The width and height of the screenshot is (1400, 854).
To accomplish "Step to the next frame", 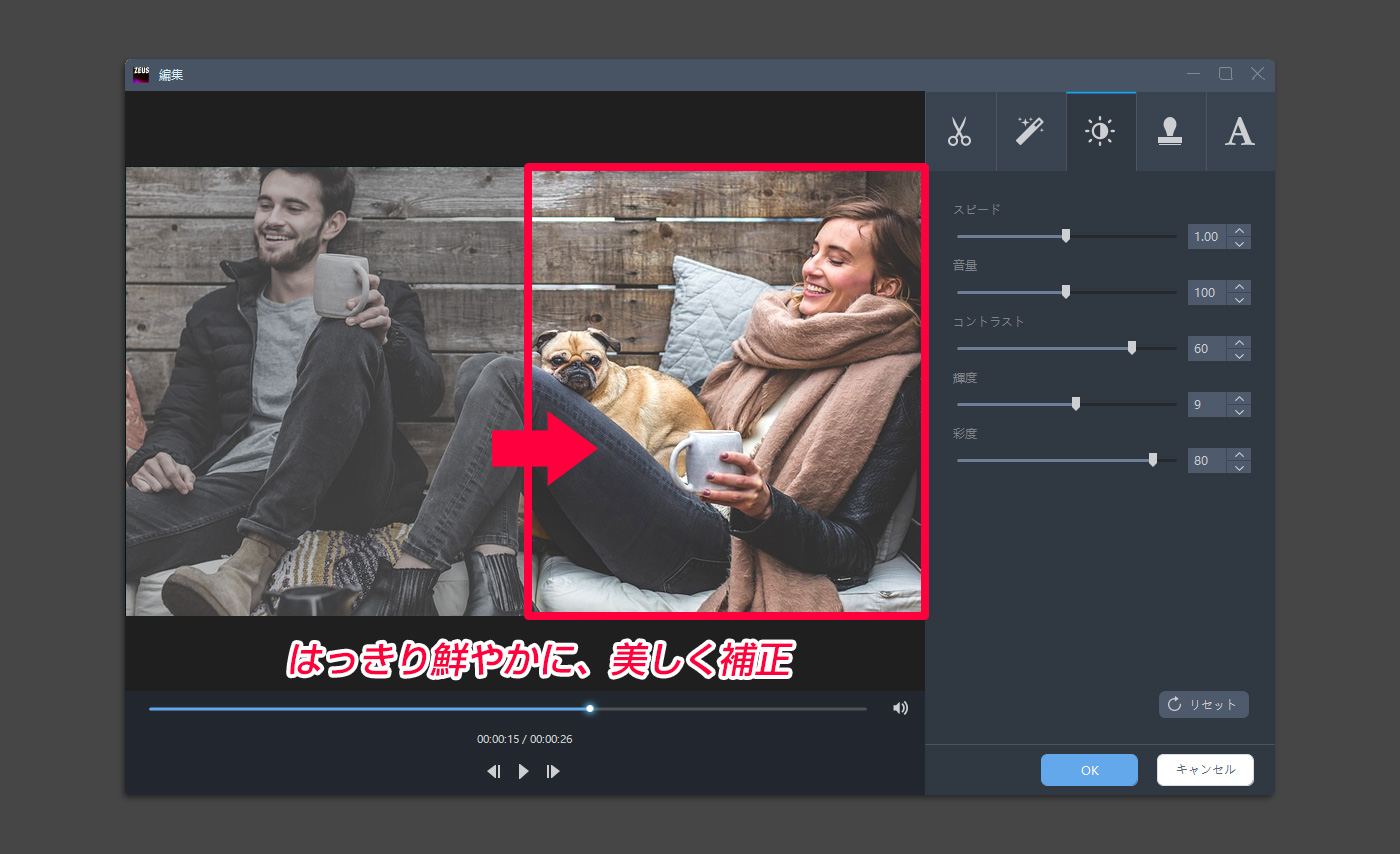I will coord(553,771).
